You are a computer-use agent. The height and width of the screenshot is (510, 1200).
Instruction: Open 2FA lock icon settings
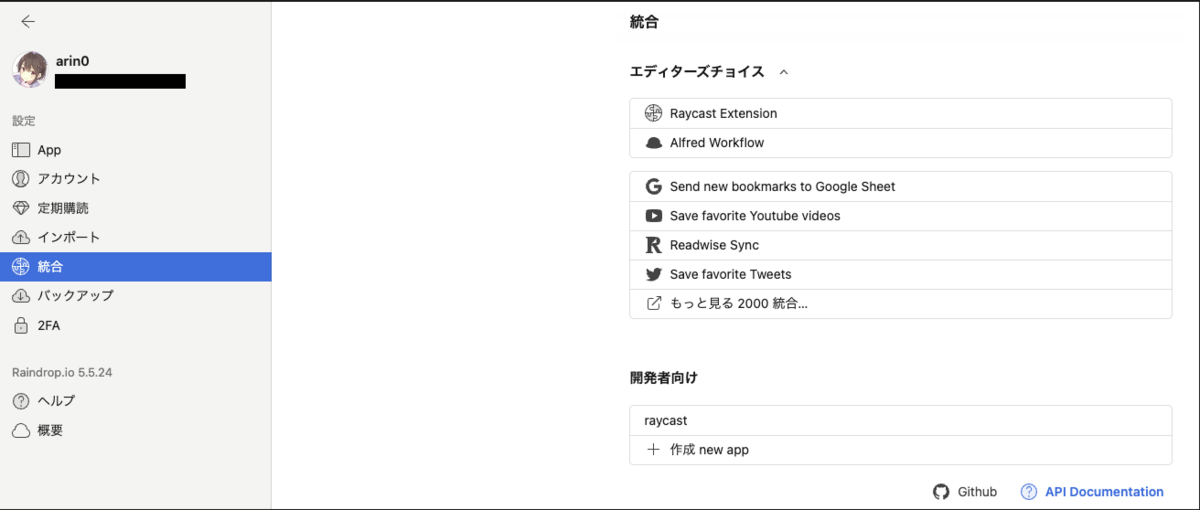coord(21,325)
